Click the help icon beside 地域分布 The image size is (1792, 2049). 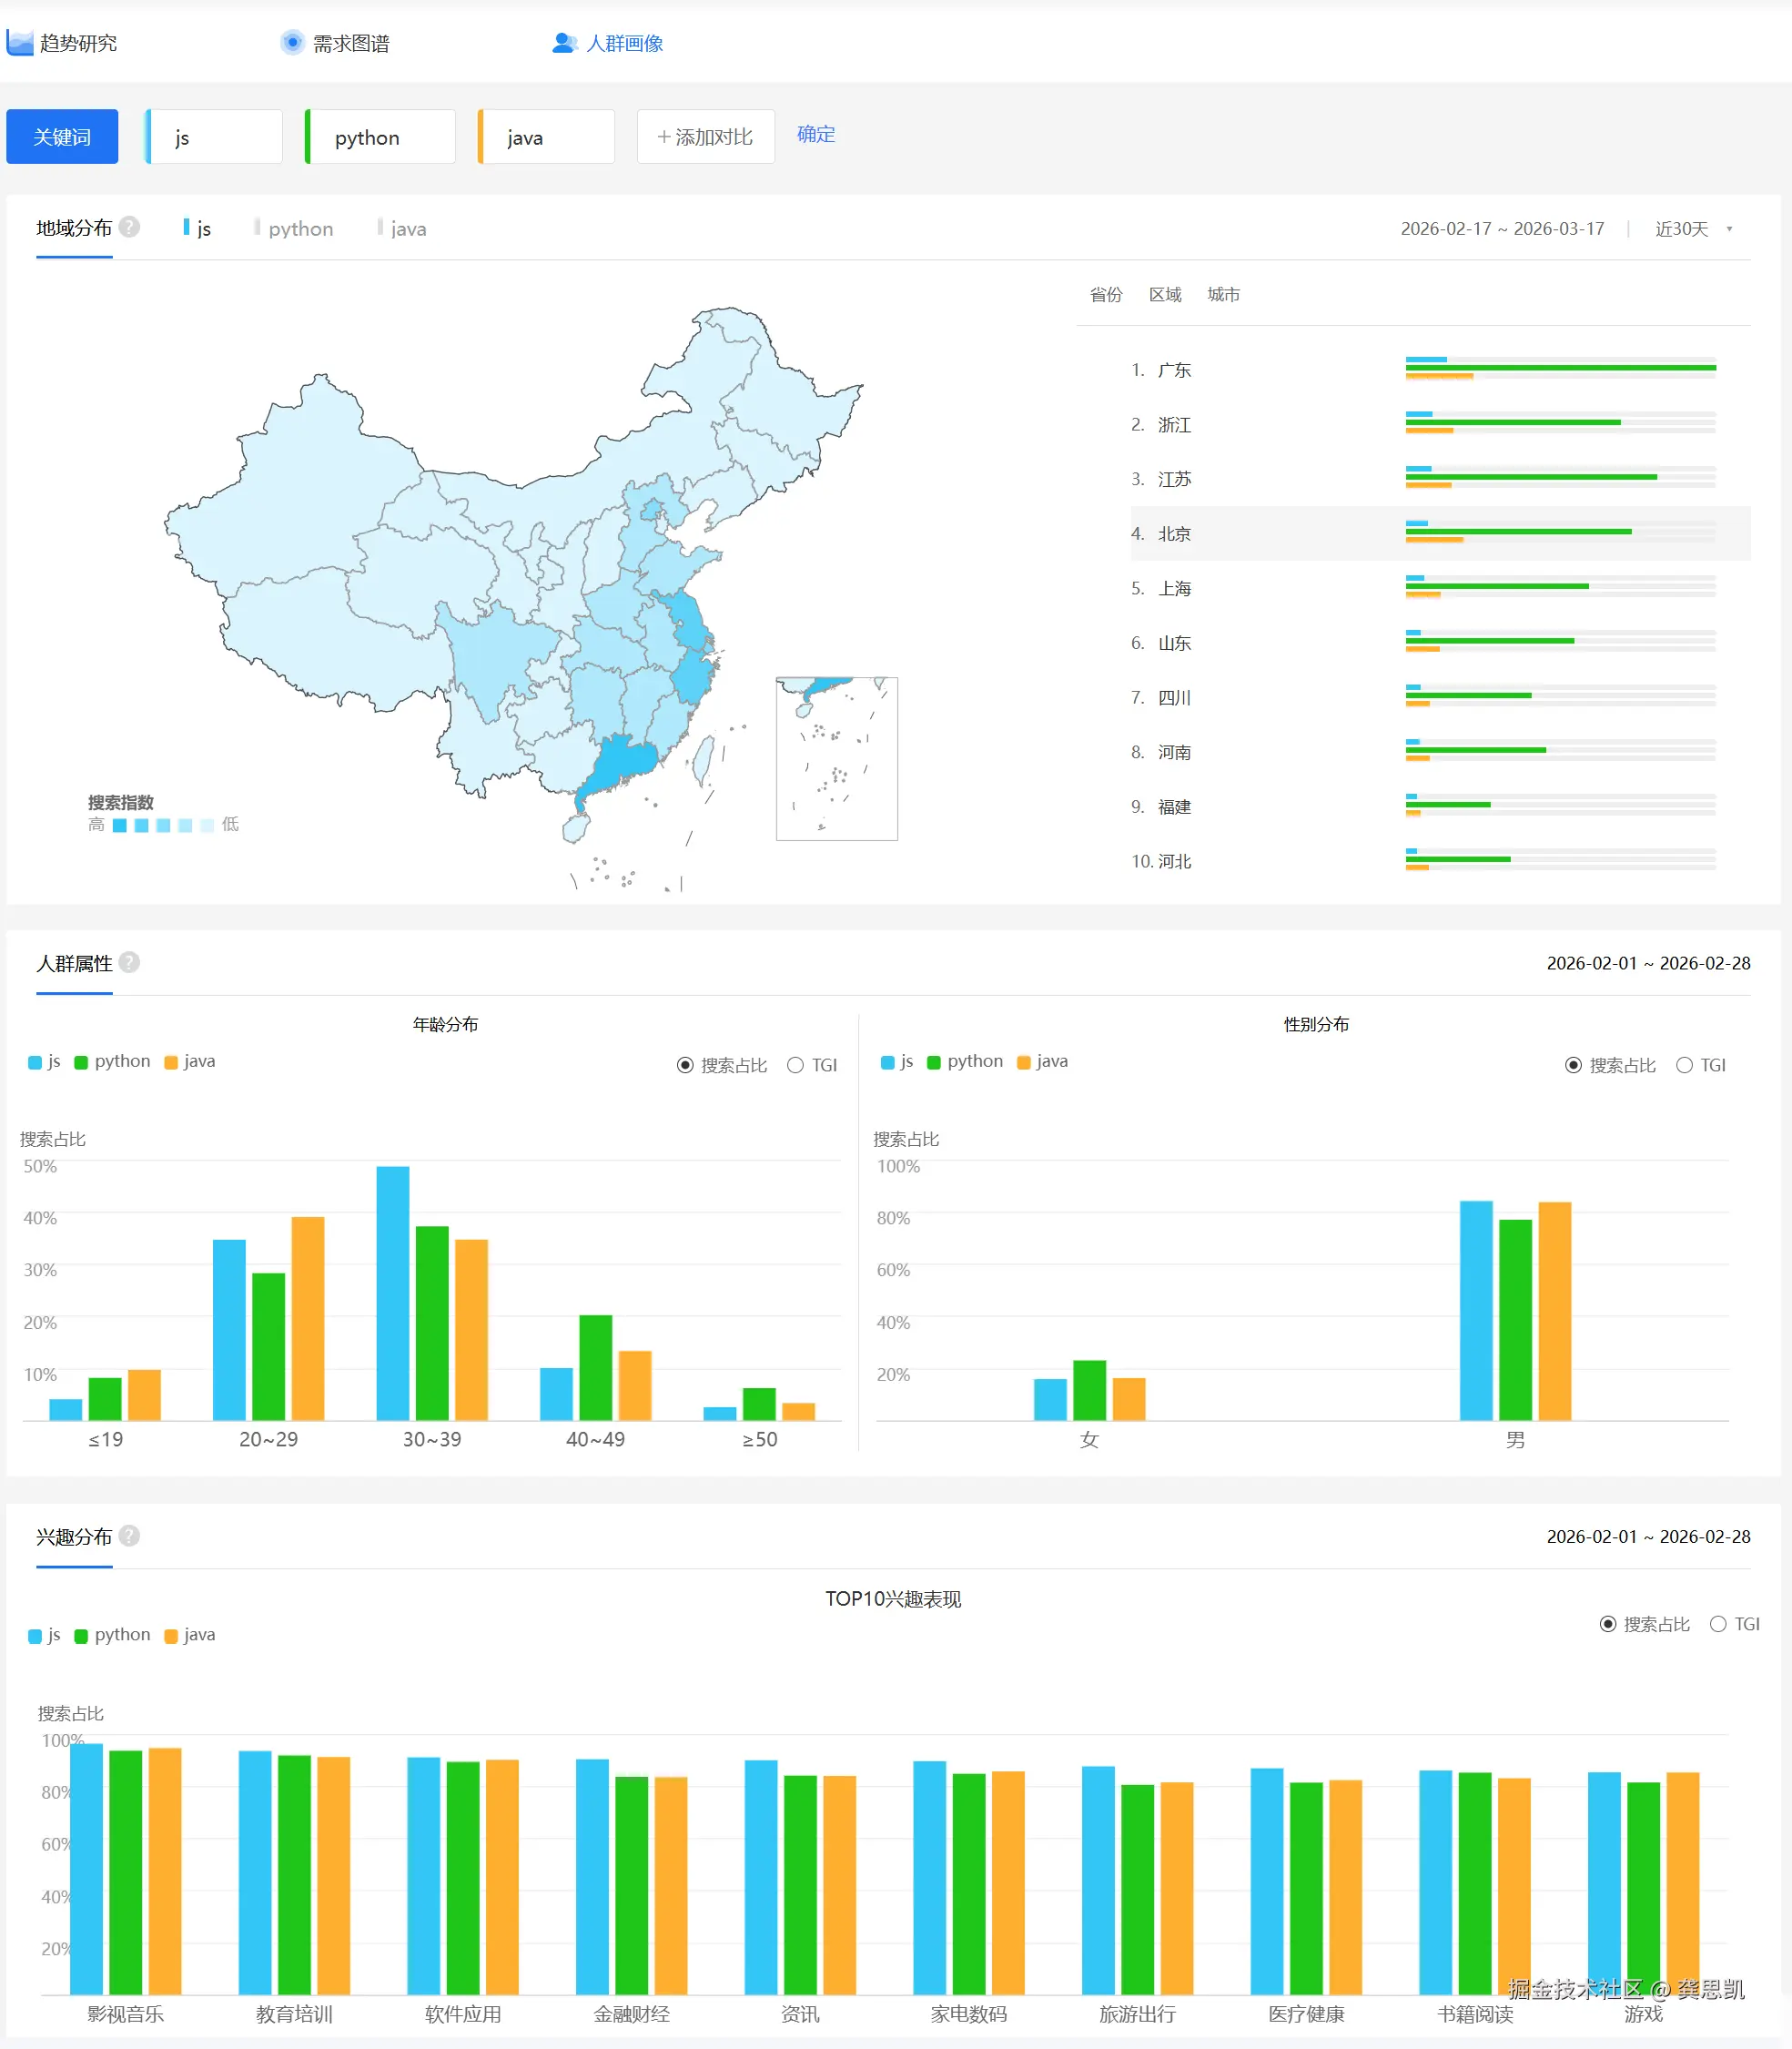click(x=129, y=226)
